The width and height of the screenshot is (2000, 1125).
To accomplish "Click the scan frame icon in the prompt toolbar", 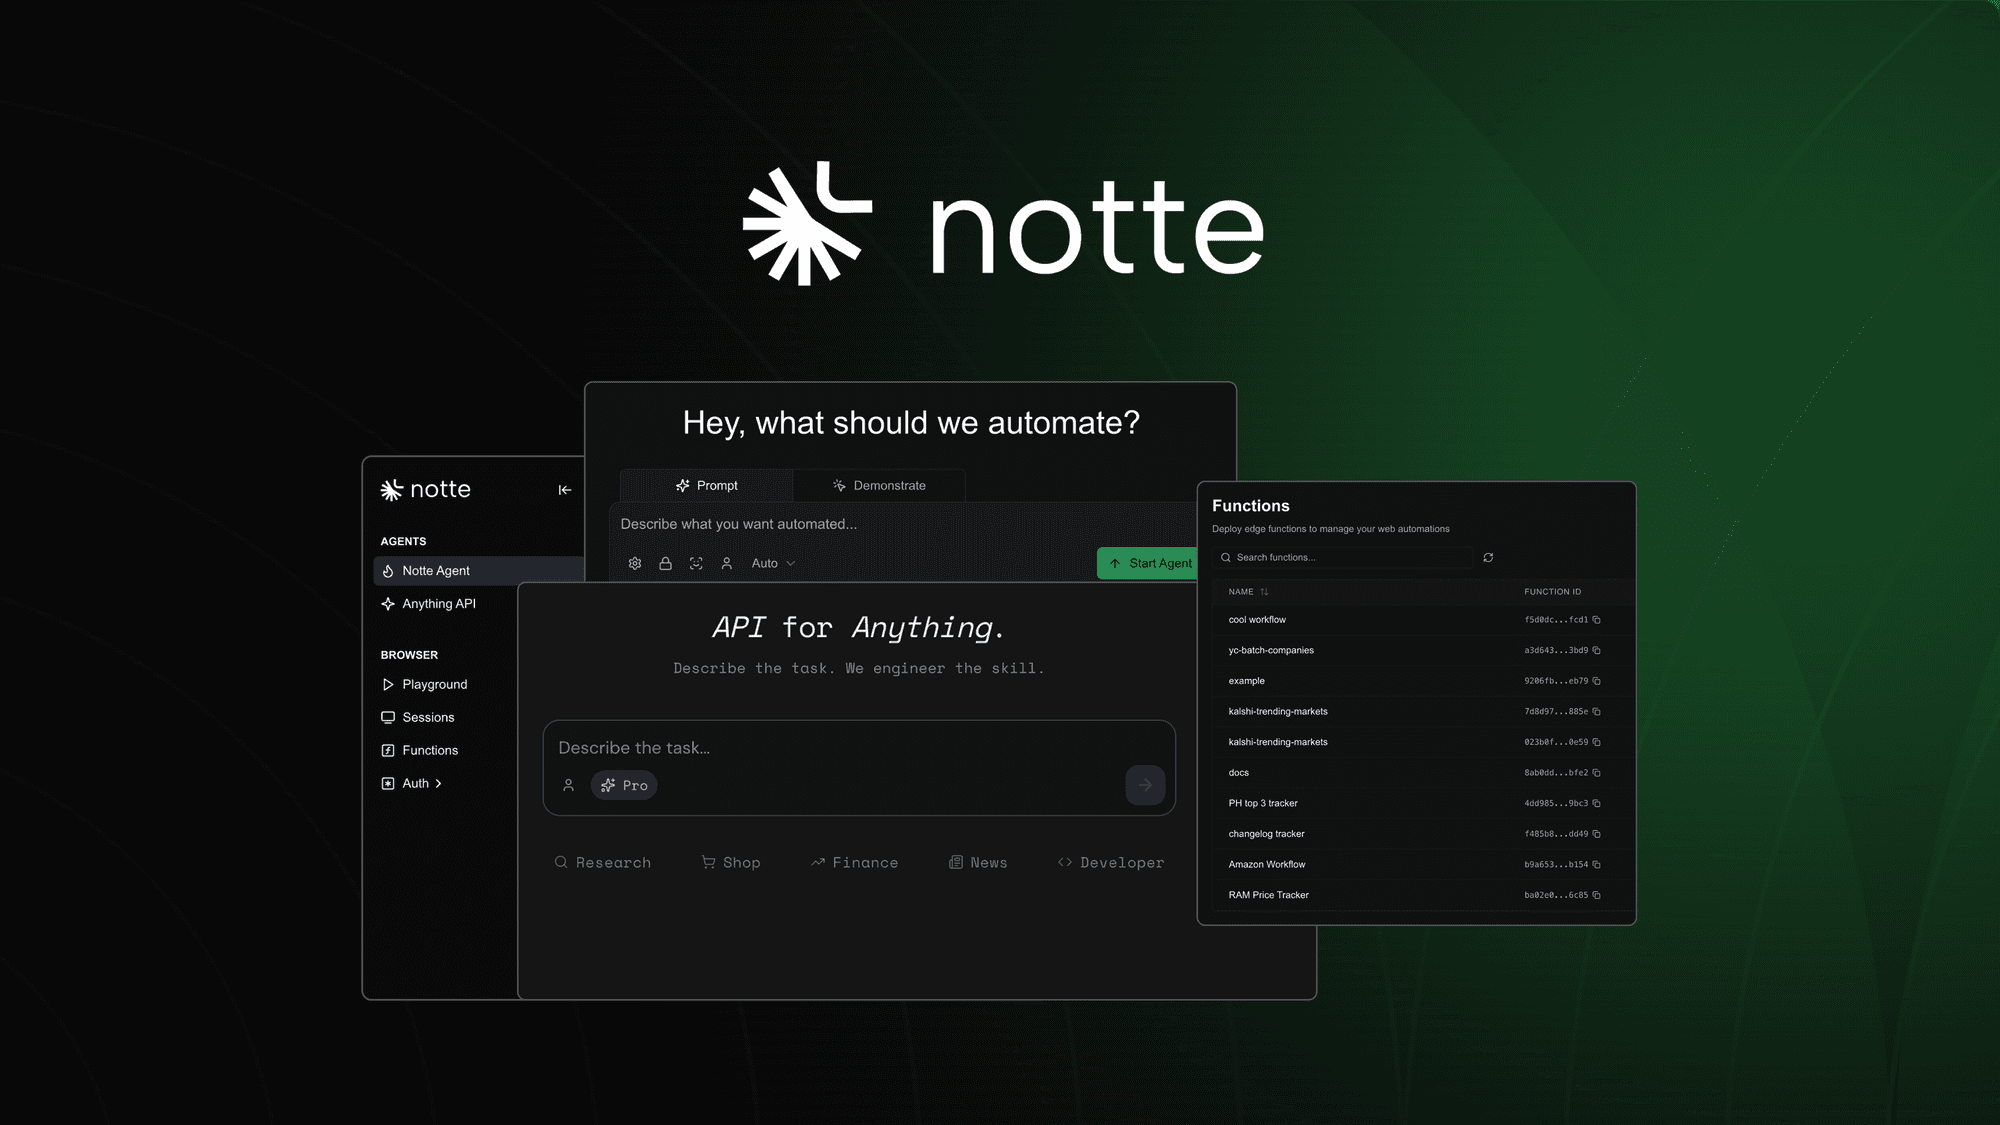I will coord(696,564).
